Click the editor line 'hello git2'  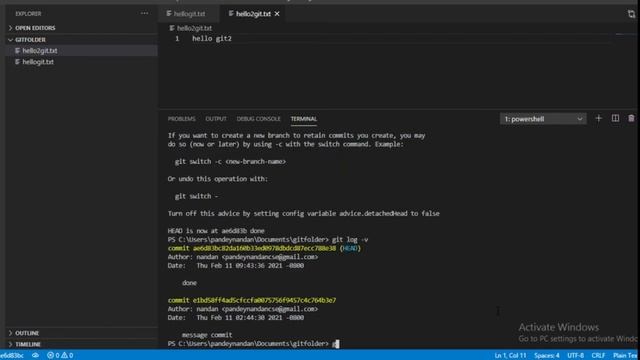[212, 38]
